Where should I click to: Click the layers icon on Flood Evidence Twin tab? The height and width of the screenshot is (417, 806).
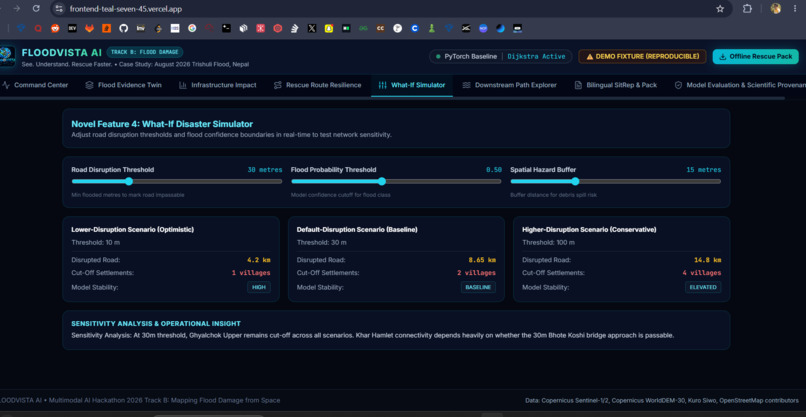[x=89, y=85]
